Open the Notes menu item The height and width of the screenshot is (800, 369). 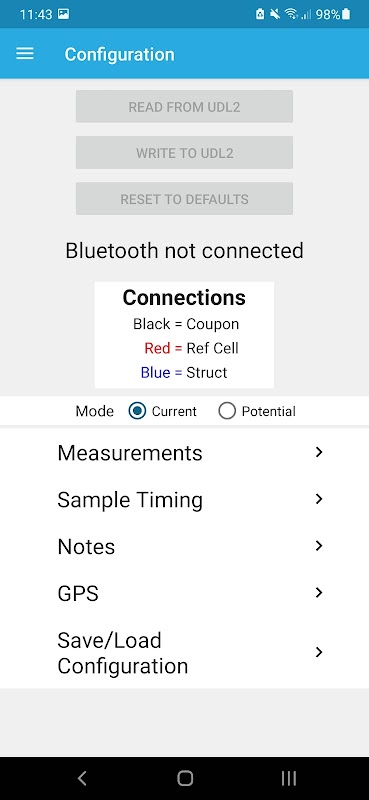pos(184,546)
